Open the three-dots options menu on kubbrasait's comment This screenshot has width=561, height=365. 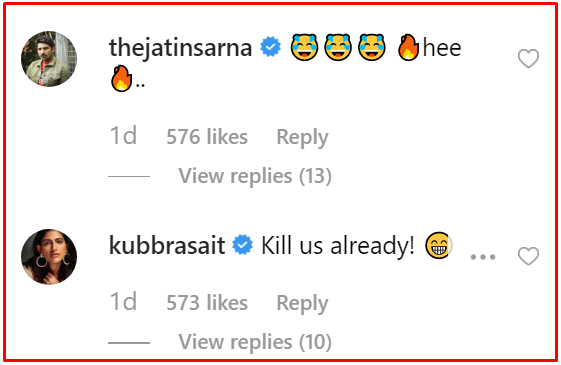(x=483, y=257)
